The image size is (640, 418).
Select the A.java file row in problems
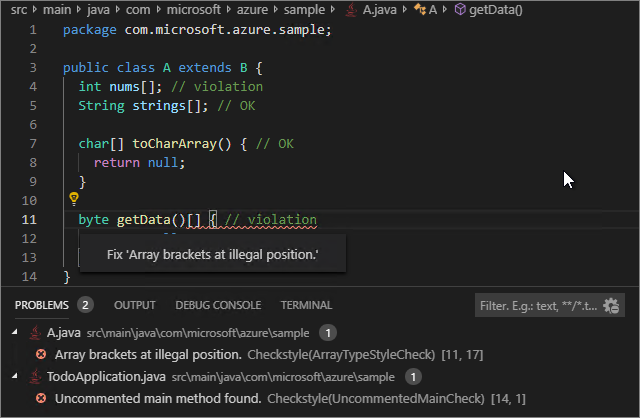click(x=320, y=333)
